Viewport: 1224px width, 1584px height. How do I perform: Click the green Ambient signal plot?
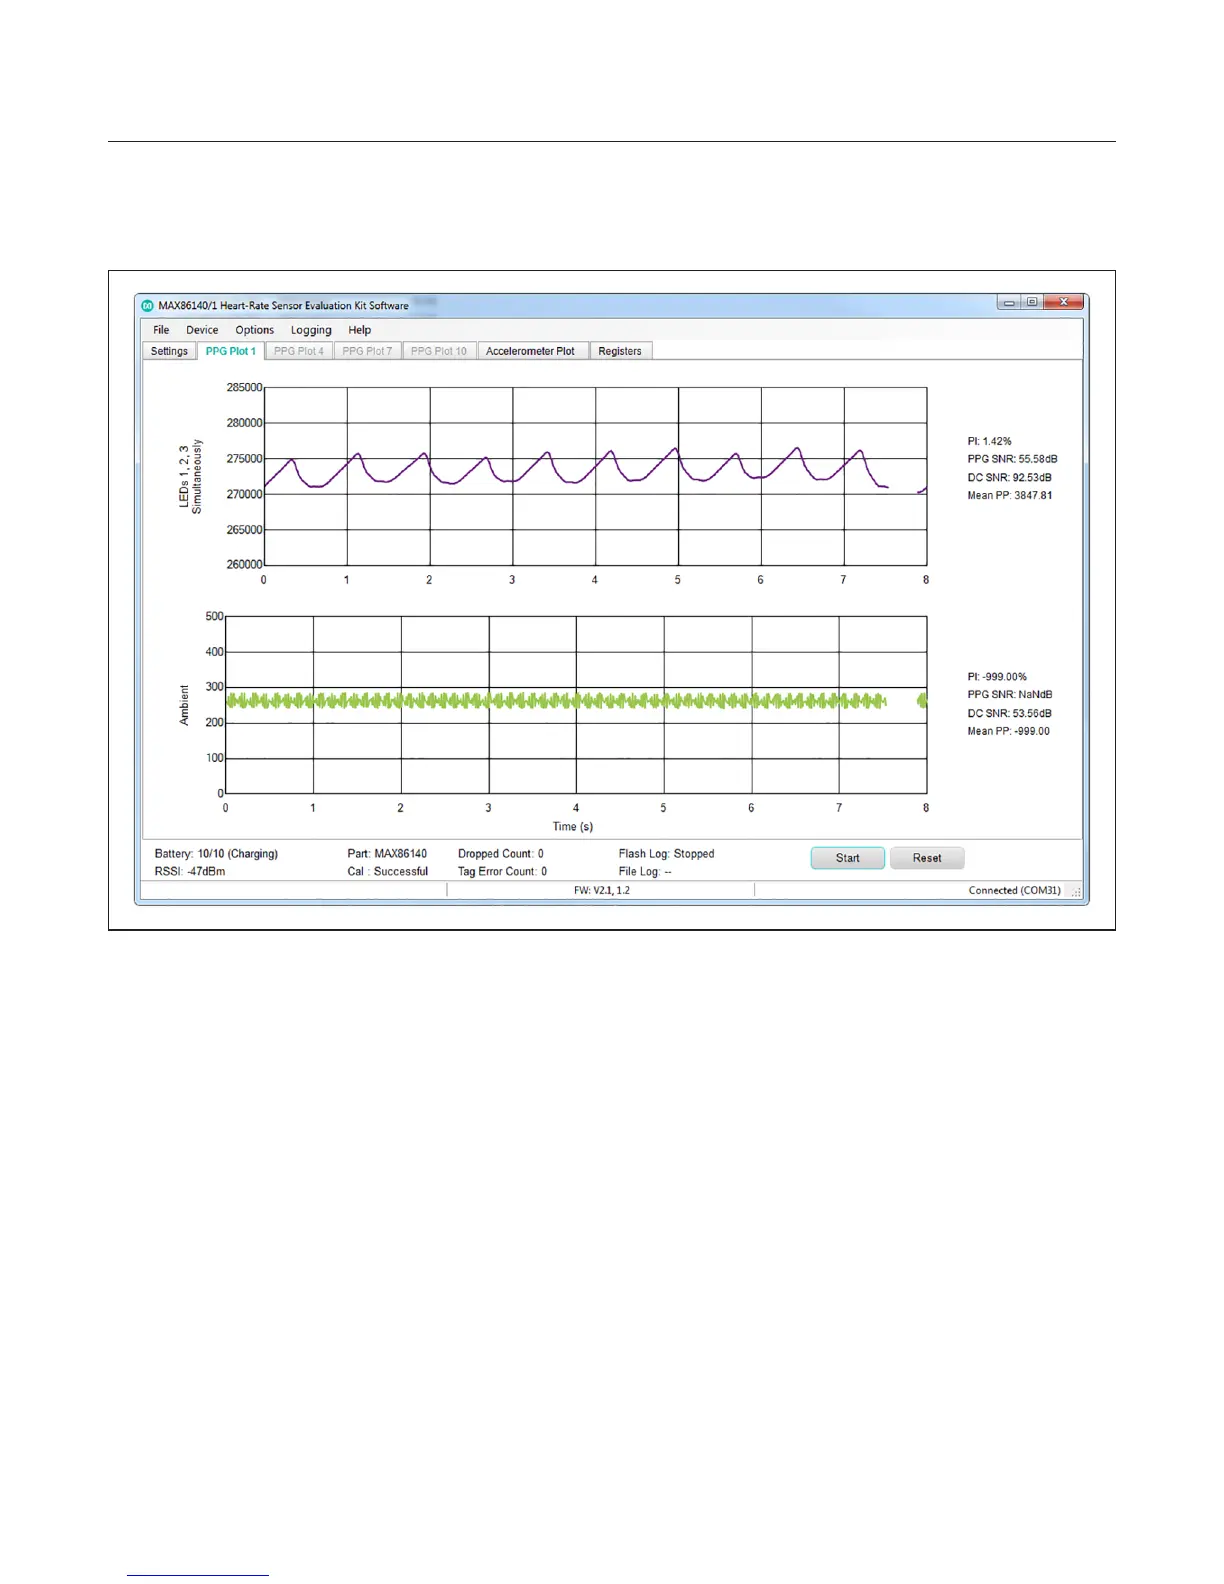pos(576,705)
